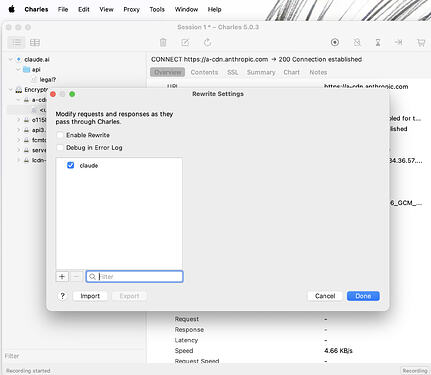Add a new rewrite set with plus
The height and width of the screenshot is (375, 431).
pyautogui.click(x=62, y=276)
